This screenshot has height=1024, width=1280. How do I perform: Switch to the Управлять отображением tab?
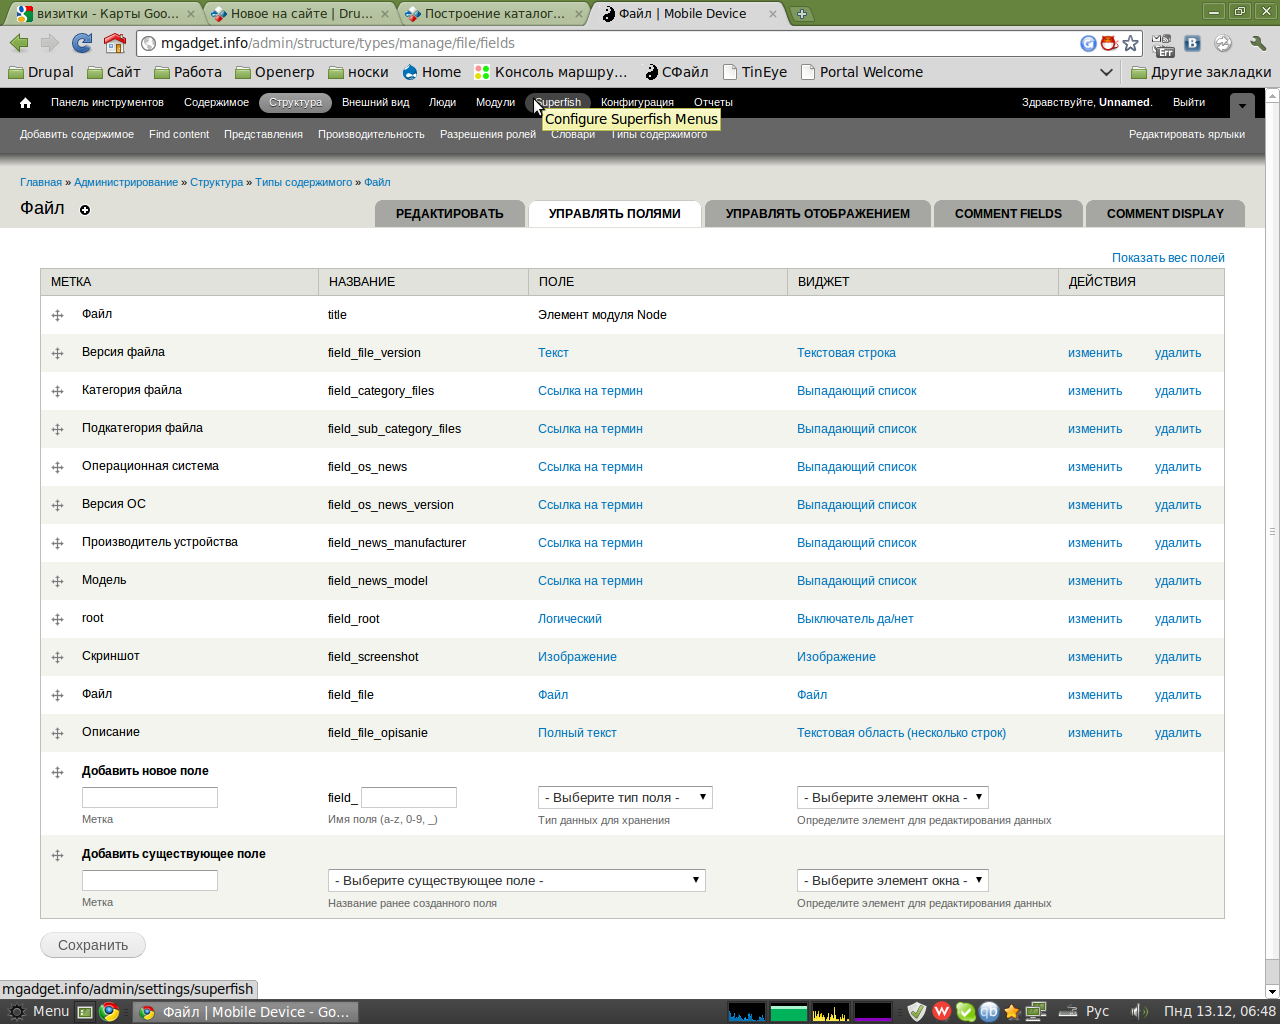coord(817,214)
